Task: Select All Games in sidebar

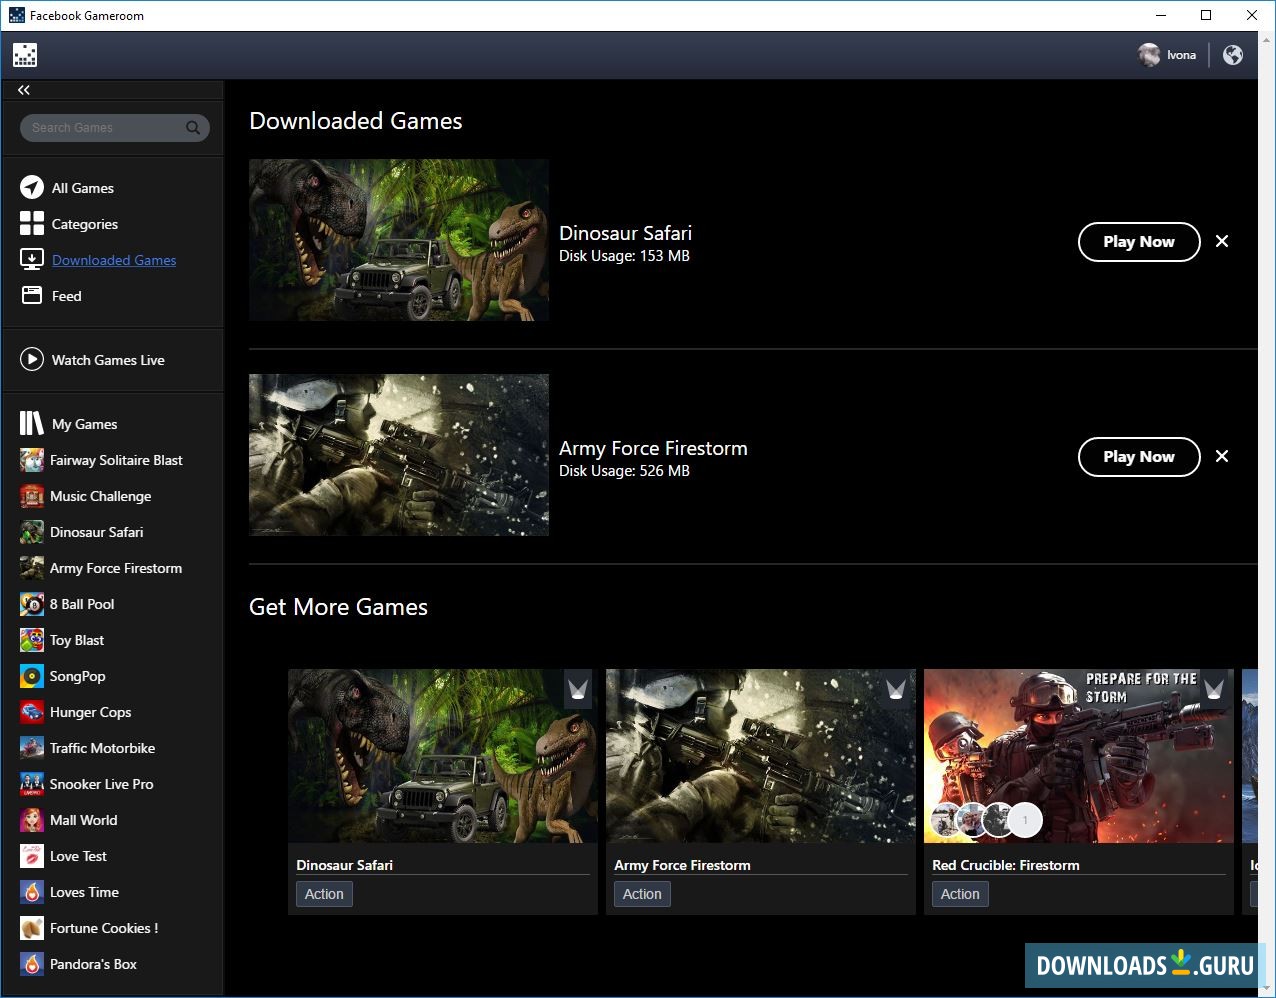Action: coord(83,188)
